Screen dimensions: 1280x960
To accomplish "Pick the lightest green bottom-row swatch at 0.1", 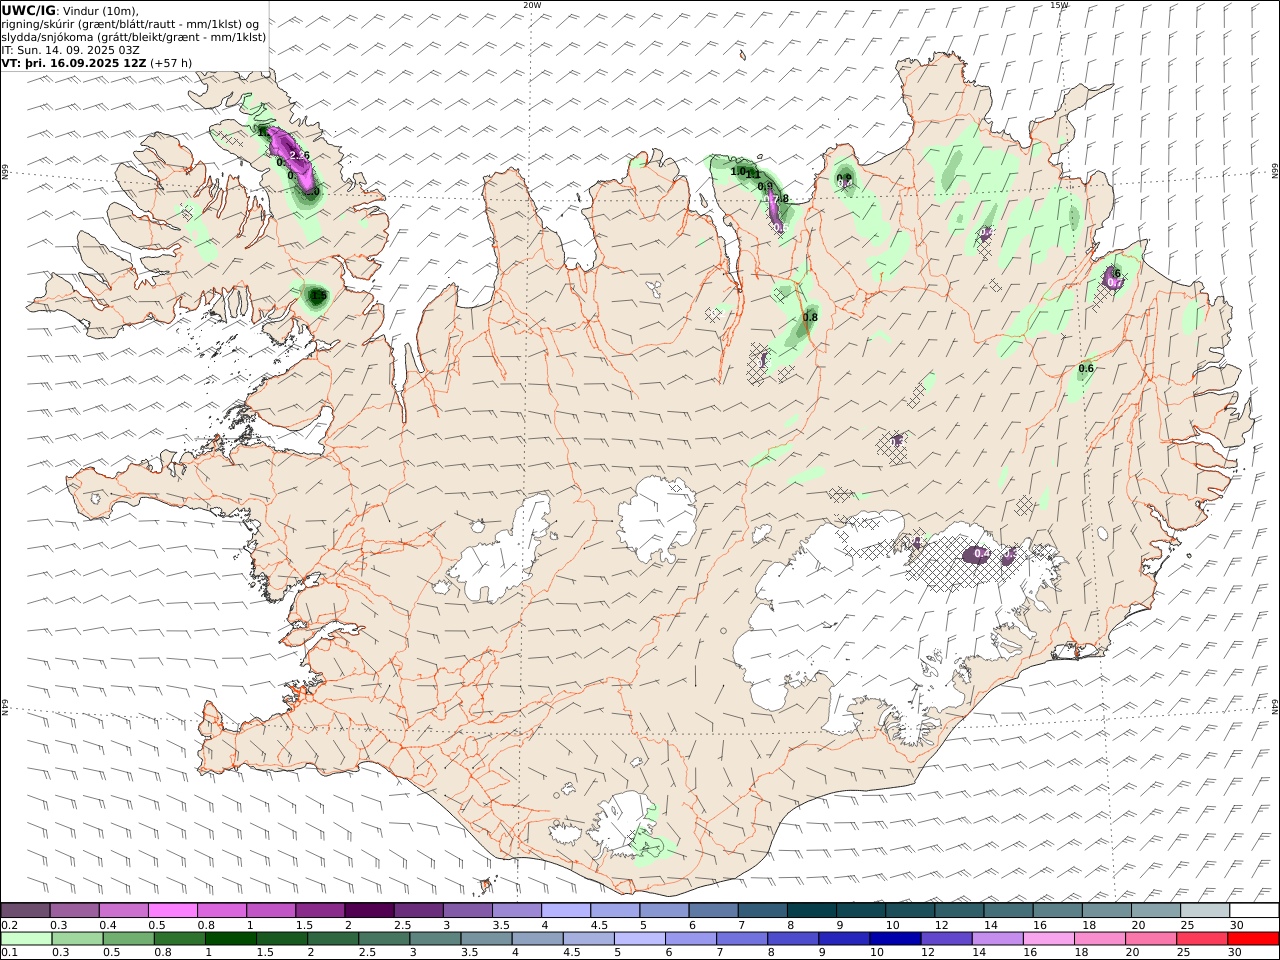I will point(26,938).
